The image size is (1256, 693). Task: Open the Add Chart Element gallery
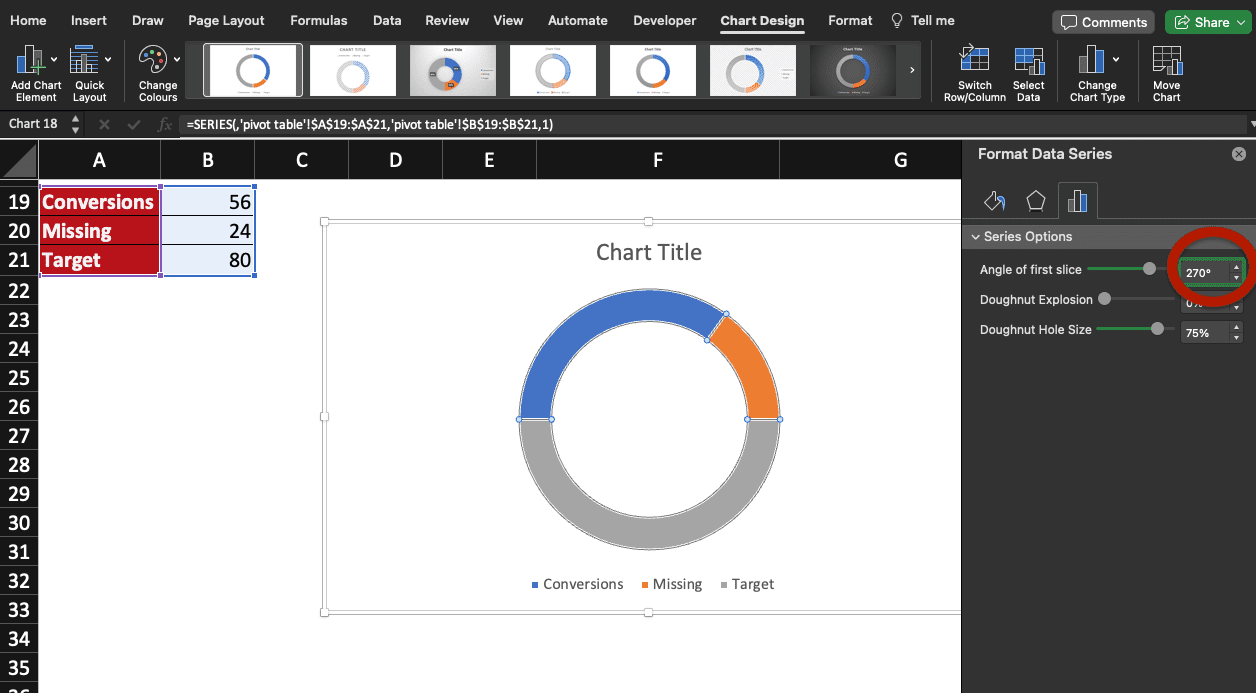tap(36, 70)
